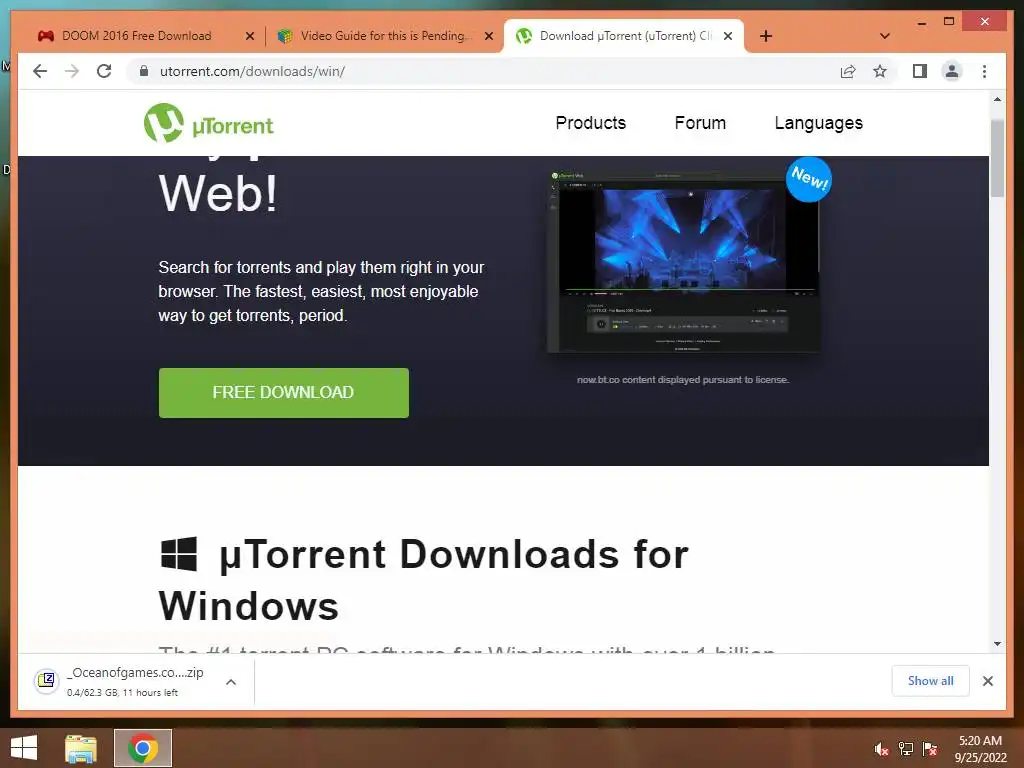Open the Windows Start button
This screenshot has width=1024, height=768.
[24, 748]
